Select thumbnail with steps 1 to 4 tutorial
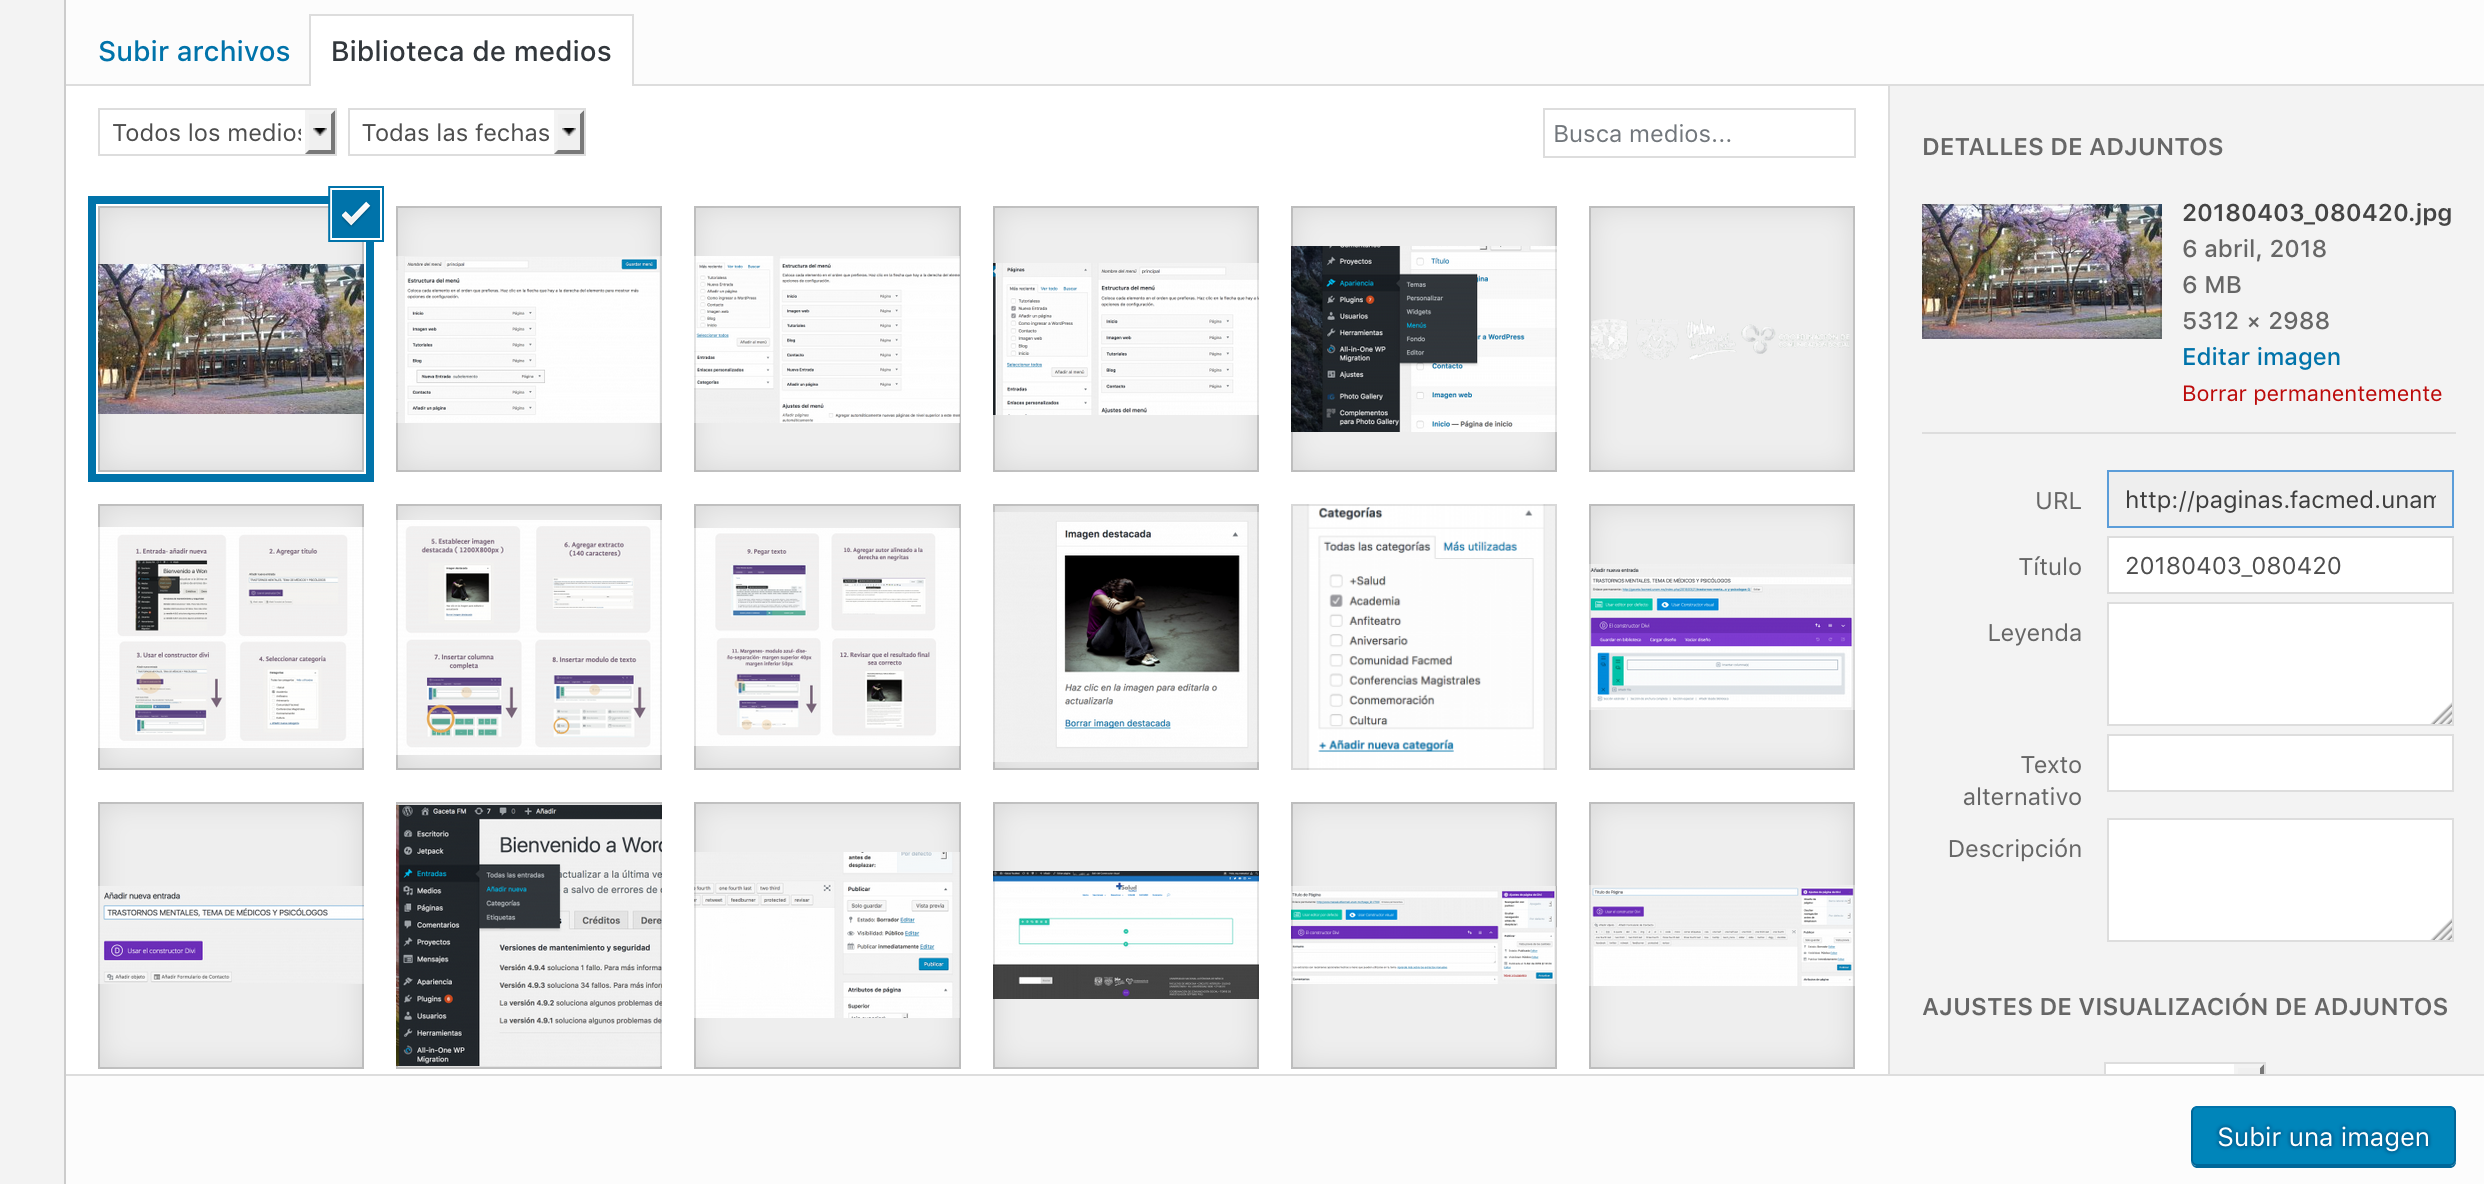Image resolution: width=2484 pixels, height=1184 pixels. (x=231, y=636)
